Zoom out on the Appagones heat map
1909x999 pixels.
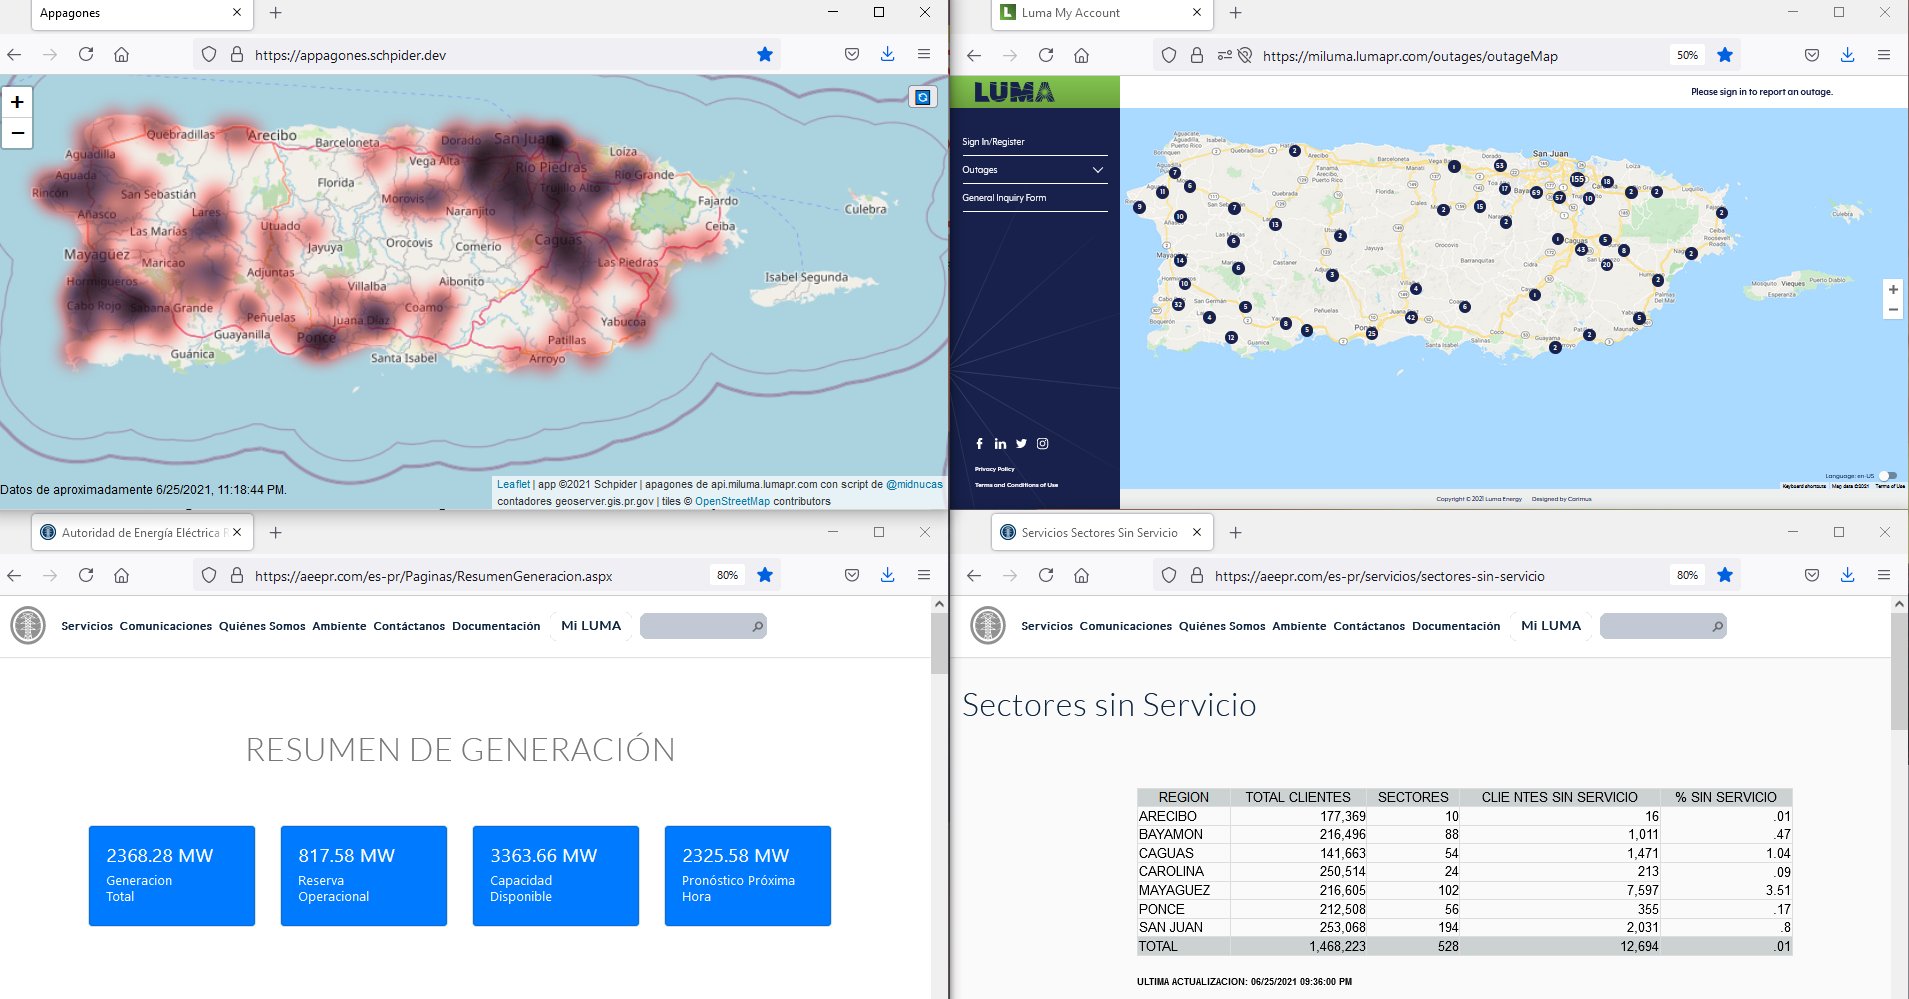tap(17, 133)
